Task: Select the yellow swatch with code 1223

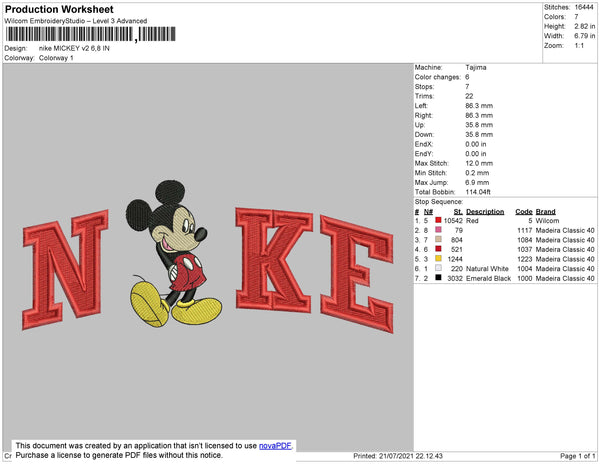Action: pos(438,258)
